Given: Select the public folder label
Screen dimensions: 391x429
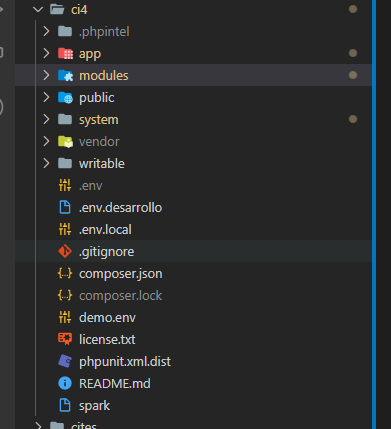Looking at the screenshot, I should pyautogui.click(x=97, y=98).
